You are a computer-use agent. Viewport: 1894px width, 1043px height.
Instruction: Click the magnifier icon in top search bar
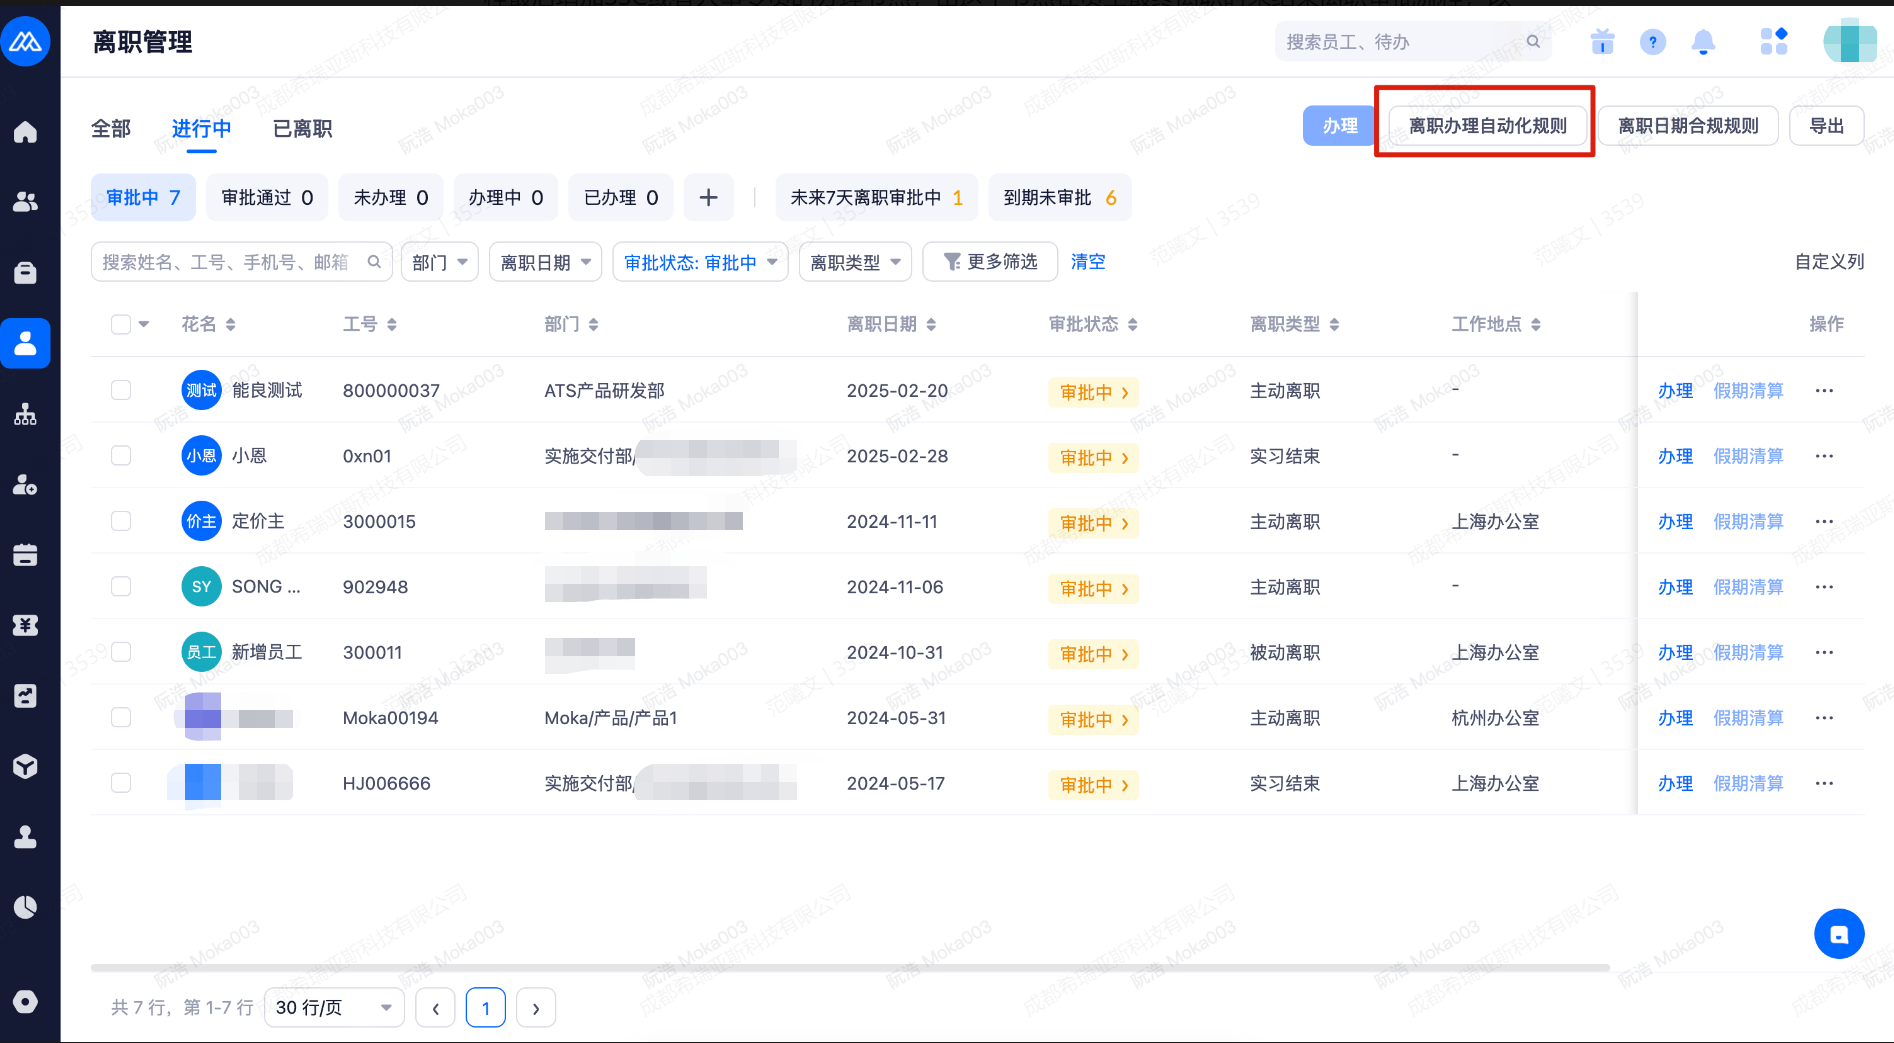(x=1533, y=42)
